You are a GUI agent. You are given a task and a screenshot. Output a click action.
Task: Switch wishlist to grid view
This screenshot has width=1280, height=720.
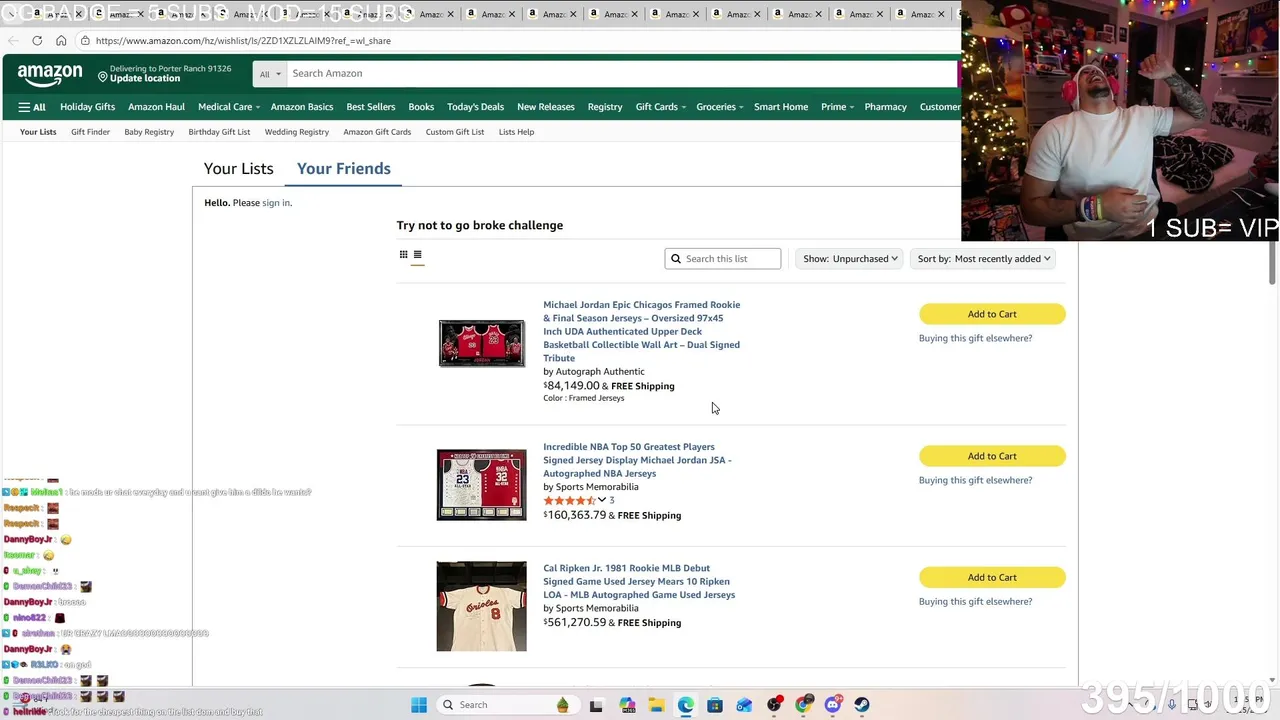click(404, 255)
